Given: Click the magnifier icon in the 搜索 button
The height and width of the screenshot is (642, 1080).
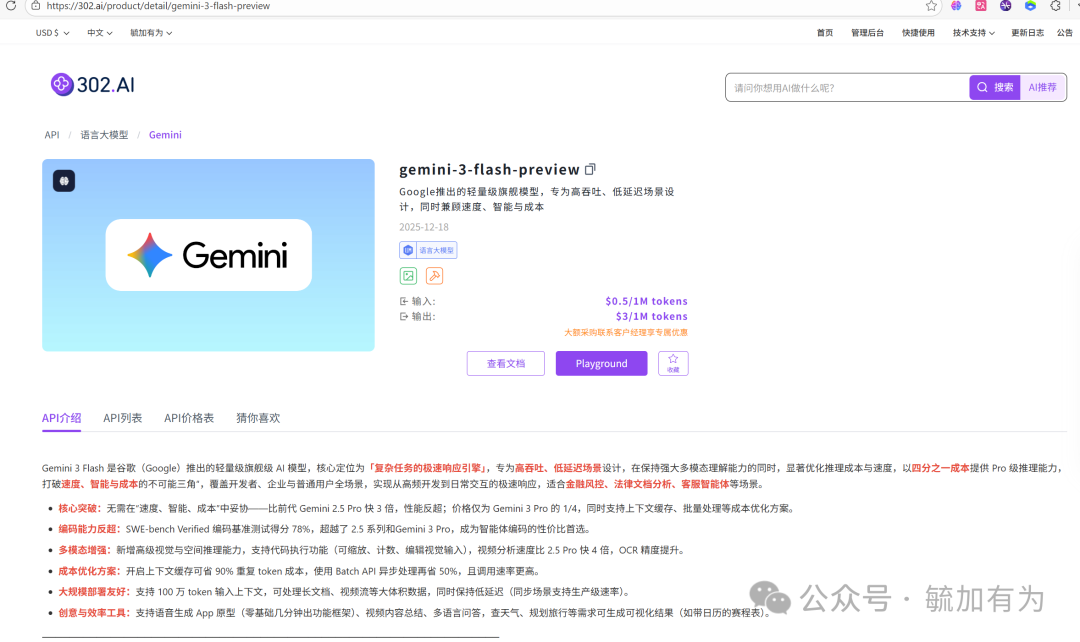Looking at the screenshot, I should coord(982,87).
